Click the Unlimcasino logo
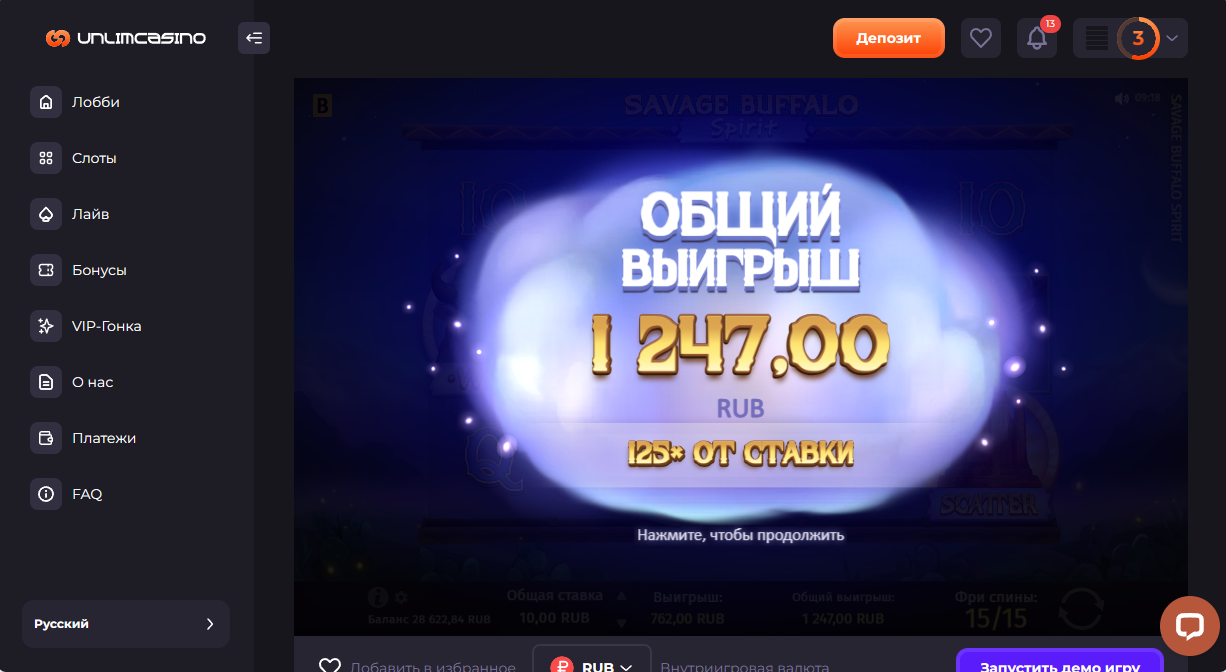This screenshot has width=1226, height=672. 126,38
